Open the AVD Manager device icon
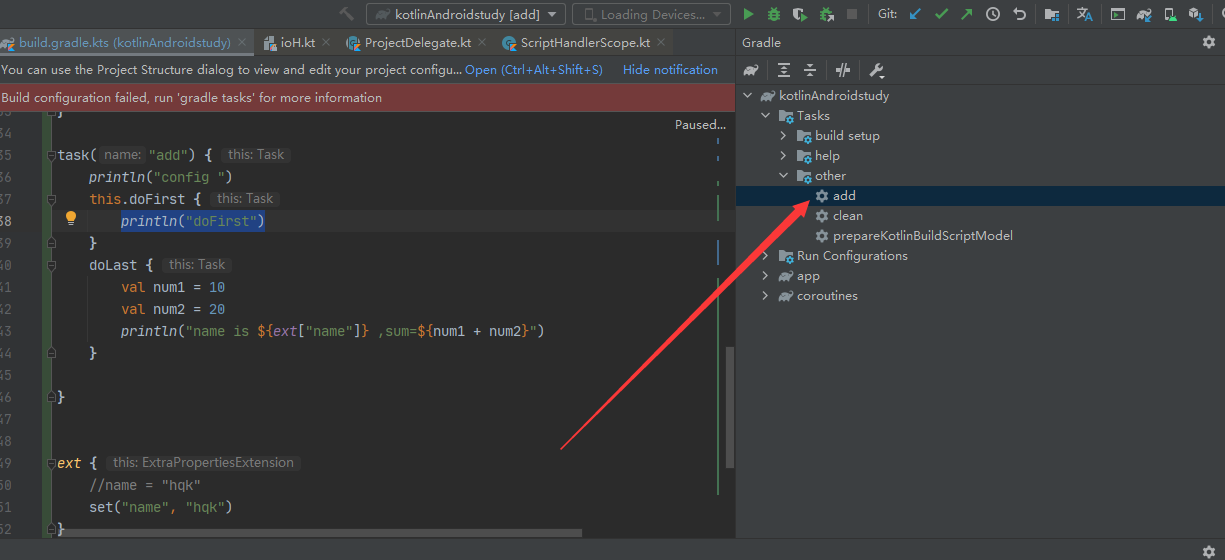Screen dimensions: 1225x560 (1169, 14)
